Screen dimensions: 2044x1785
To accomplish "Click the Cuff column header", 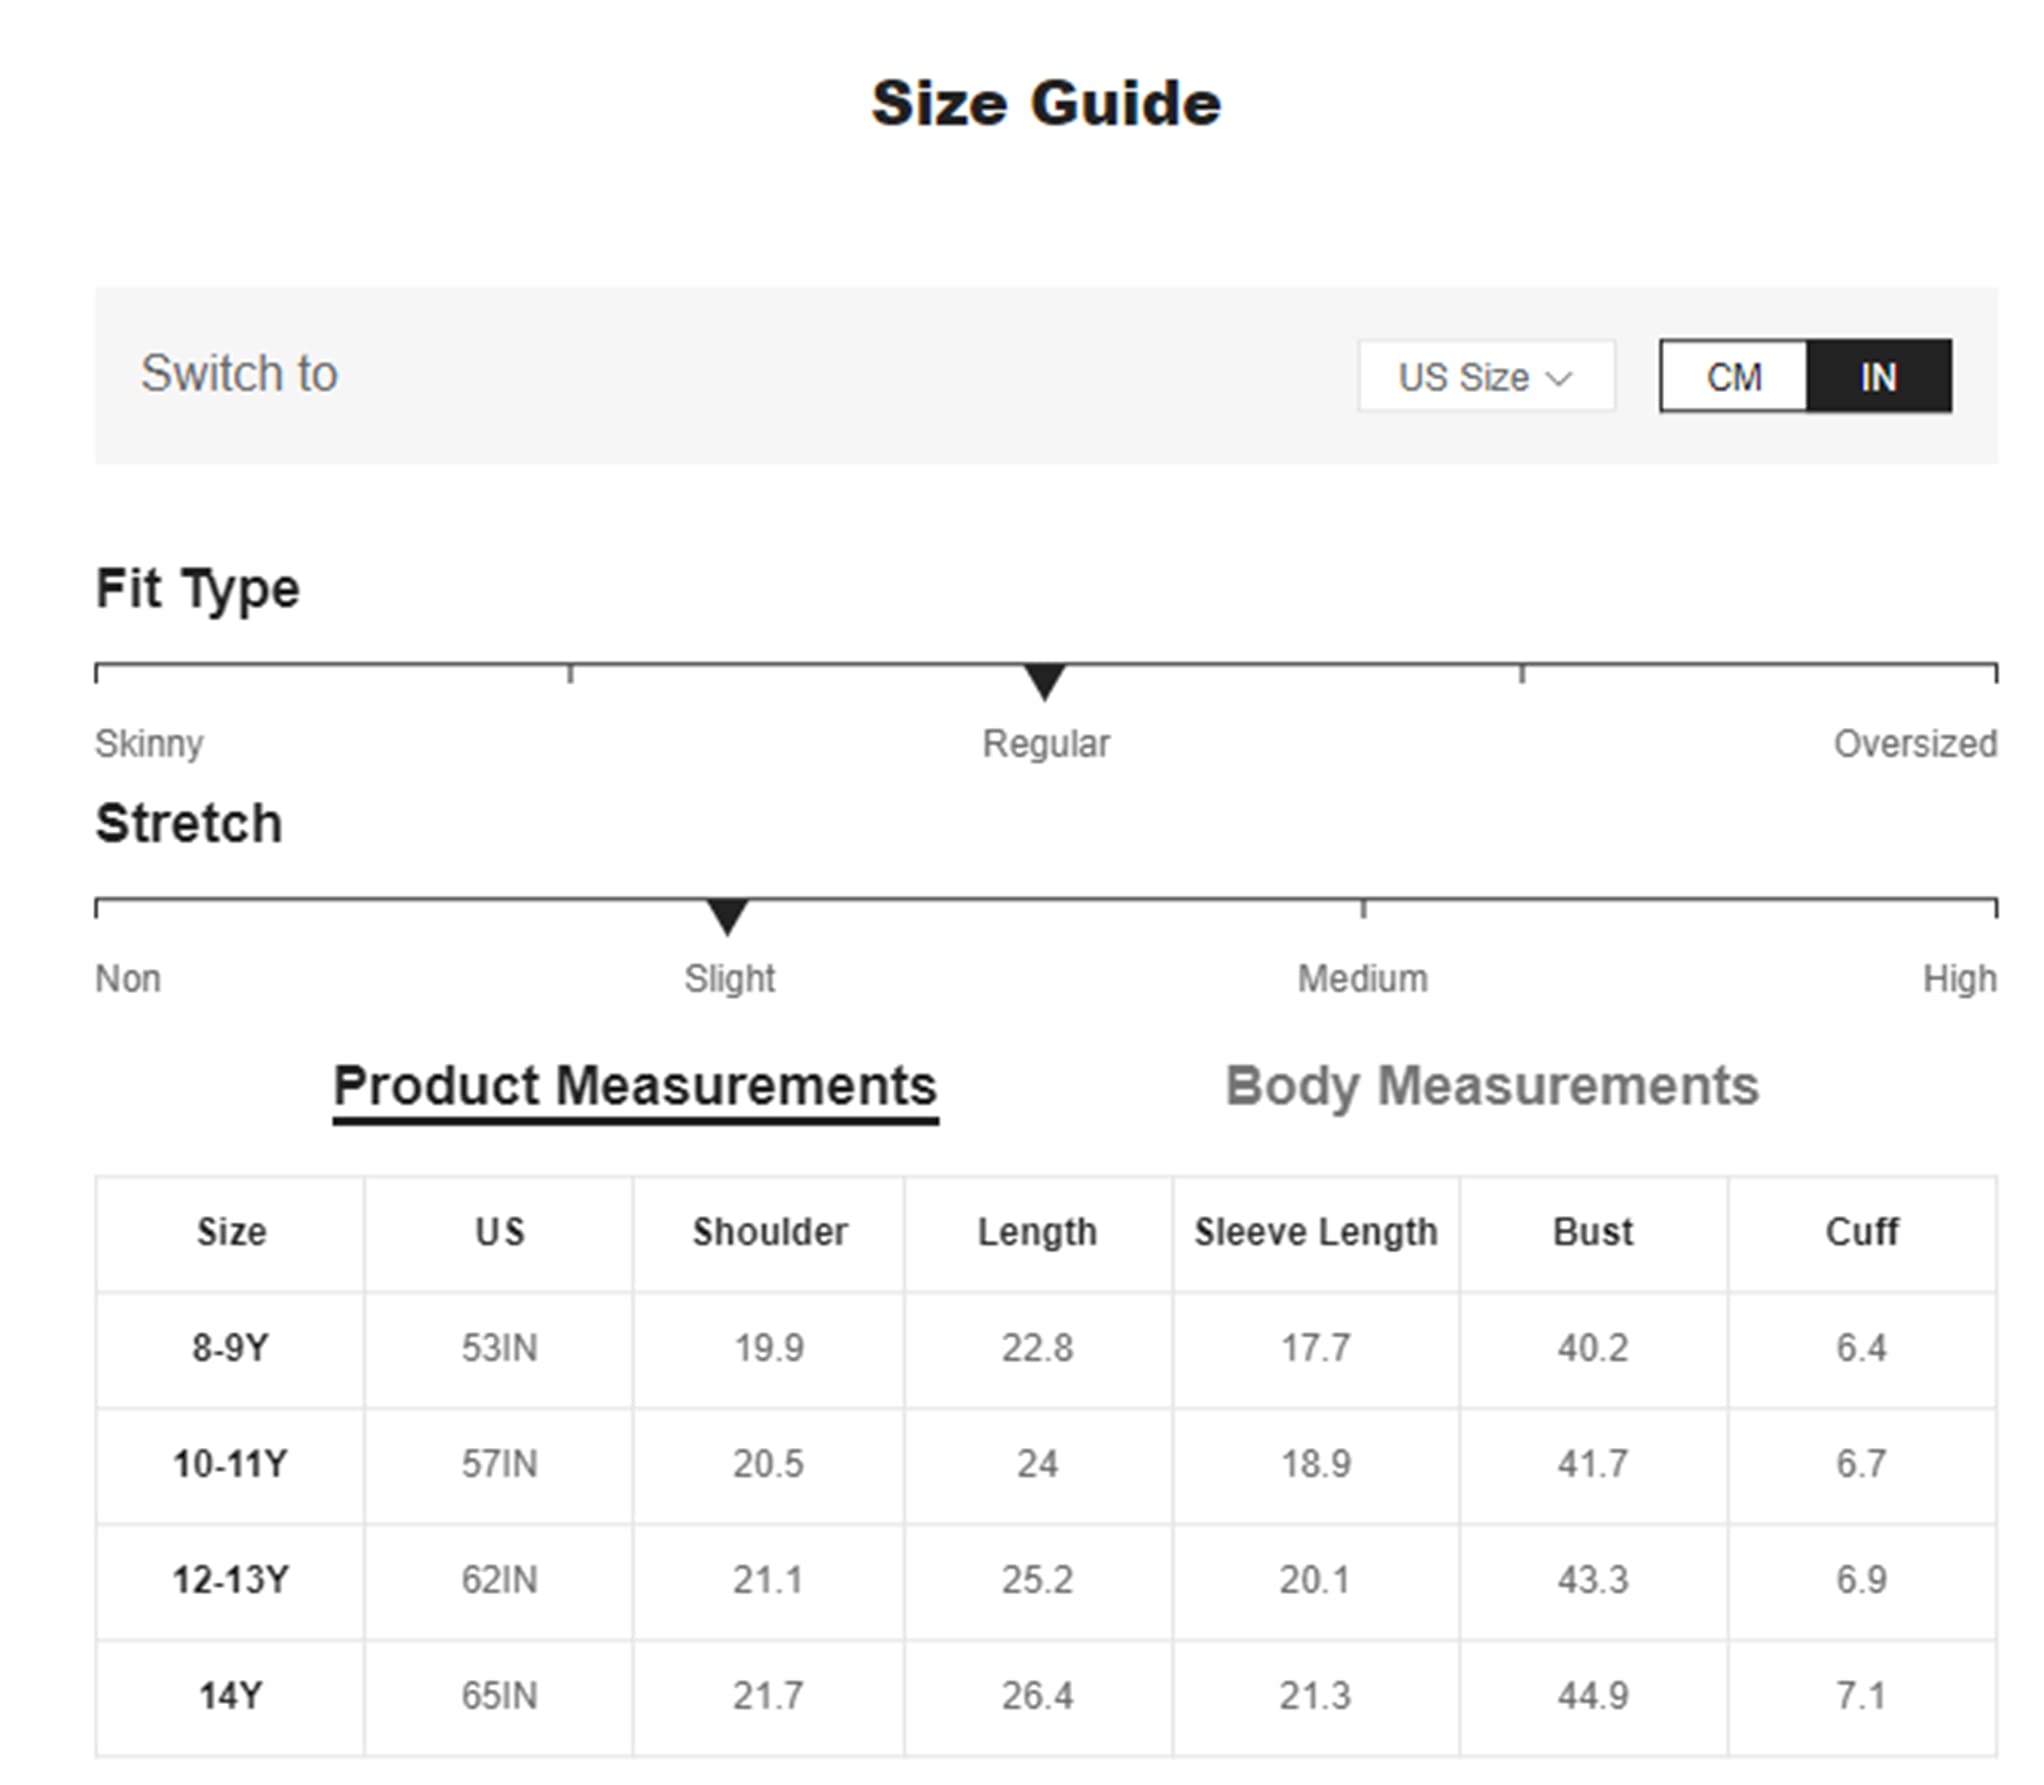I will tap(1861, 1232).
